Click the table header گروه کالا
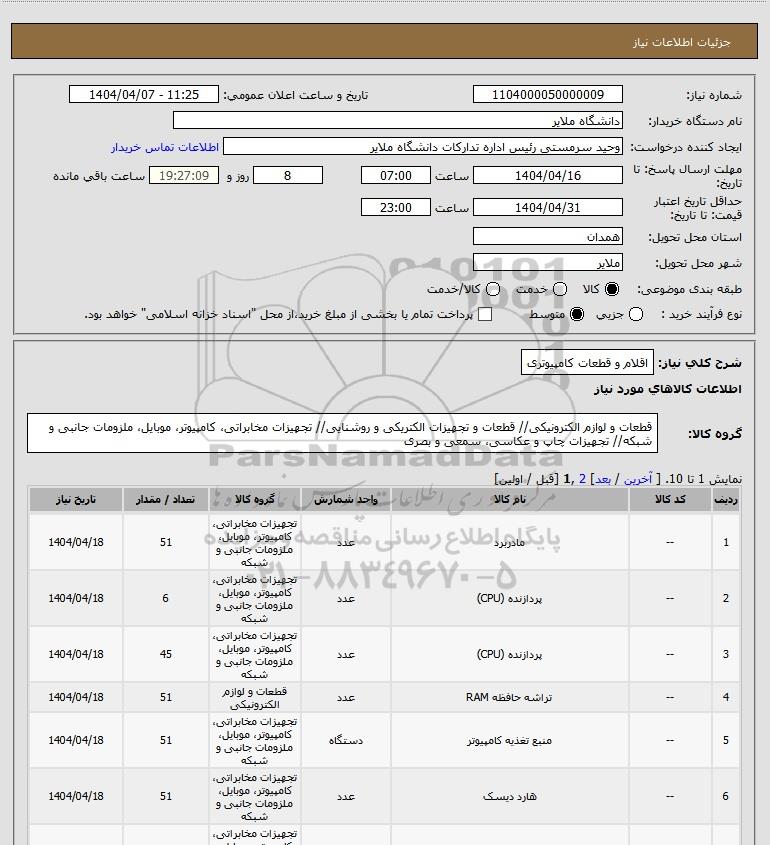 254,500
